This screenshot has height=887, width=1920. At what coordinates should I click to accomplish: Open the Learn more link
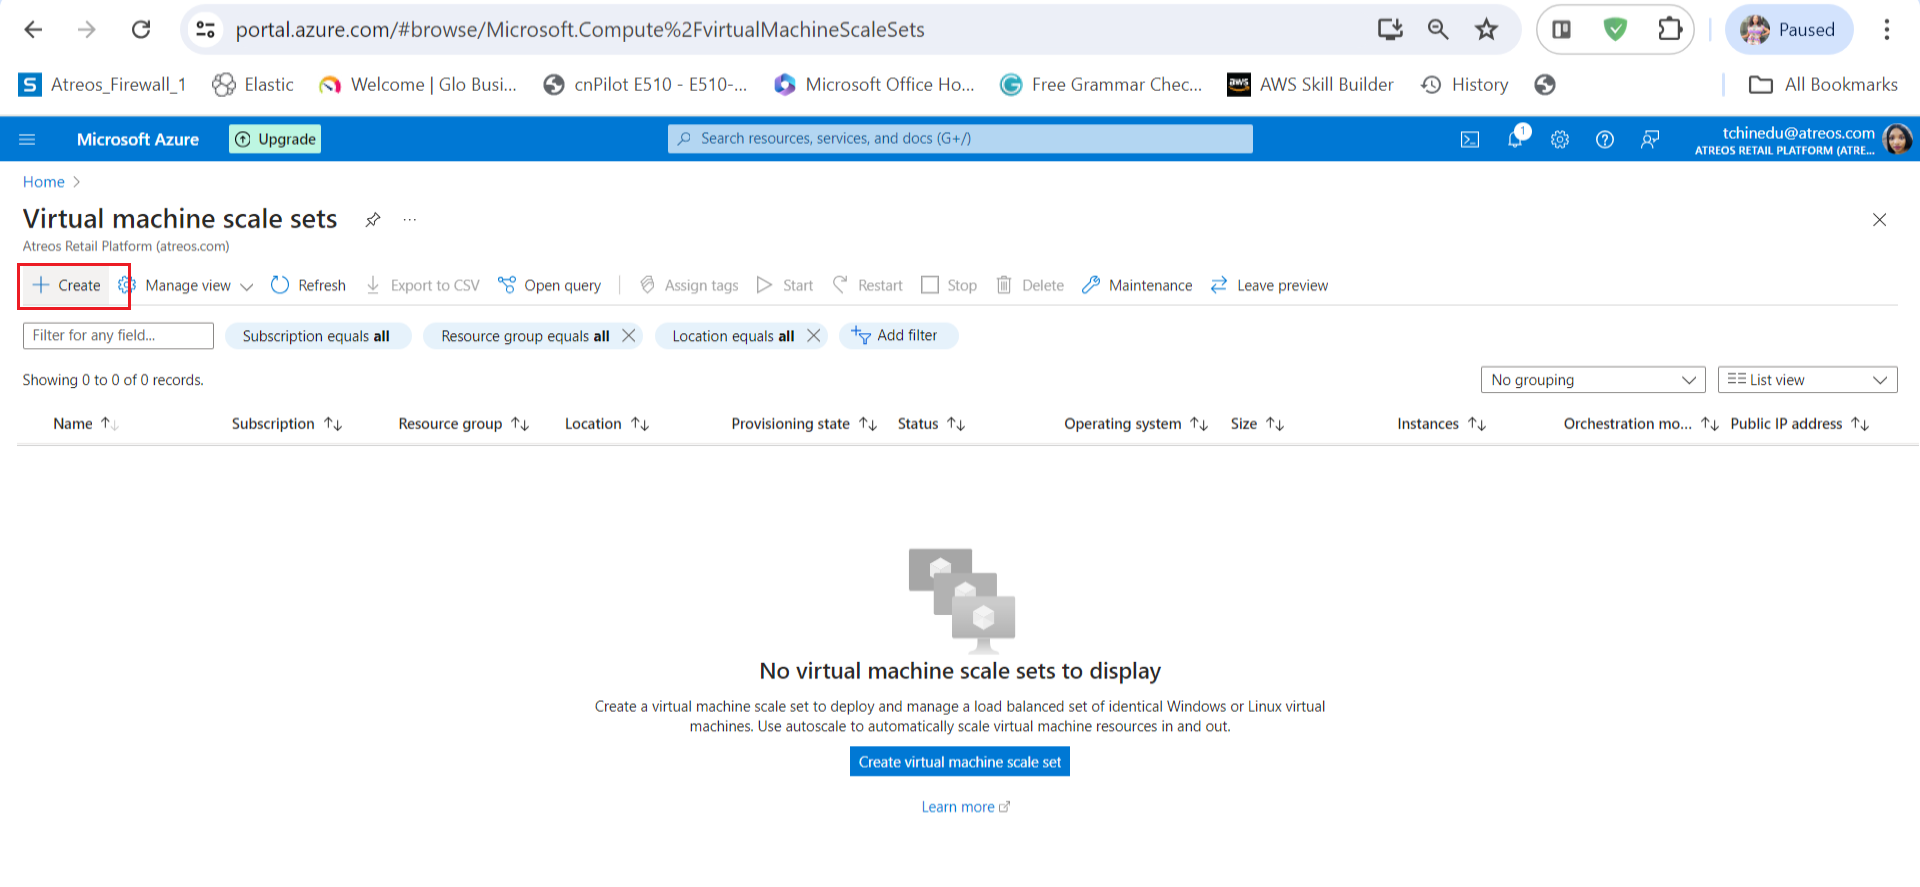966,807
